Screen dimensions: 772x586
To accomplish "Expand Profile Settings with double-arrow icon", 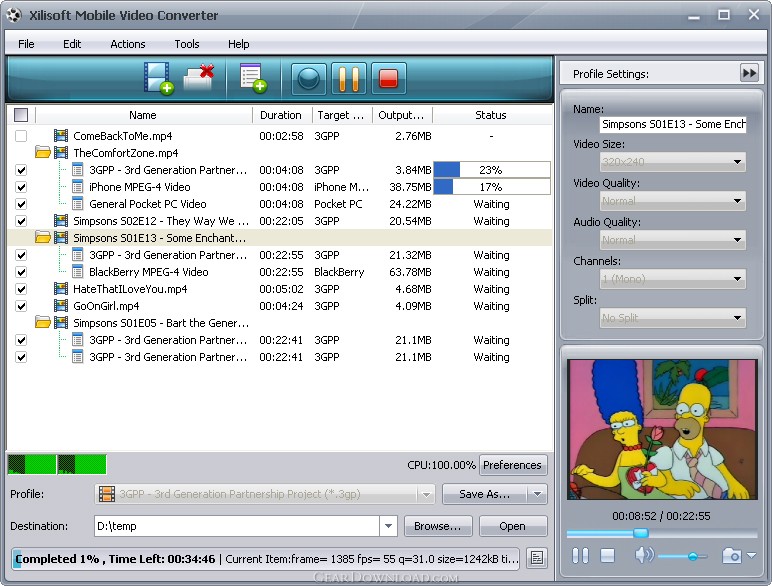I will click(x=749, y=73).
